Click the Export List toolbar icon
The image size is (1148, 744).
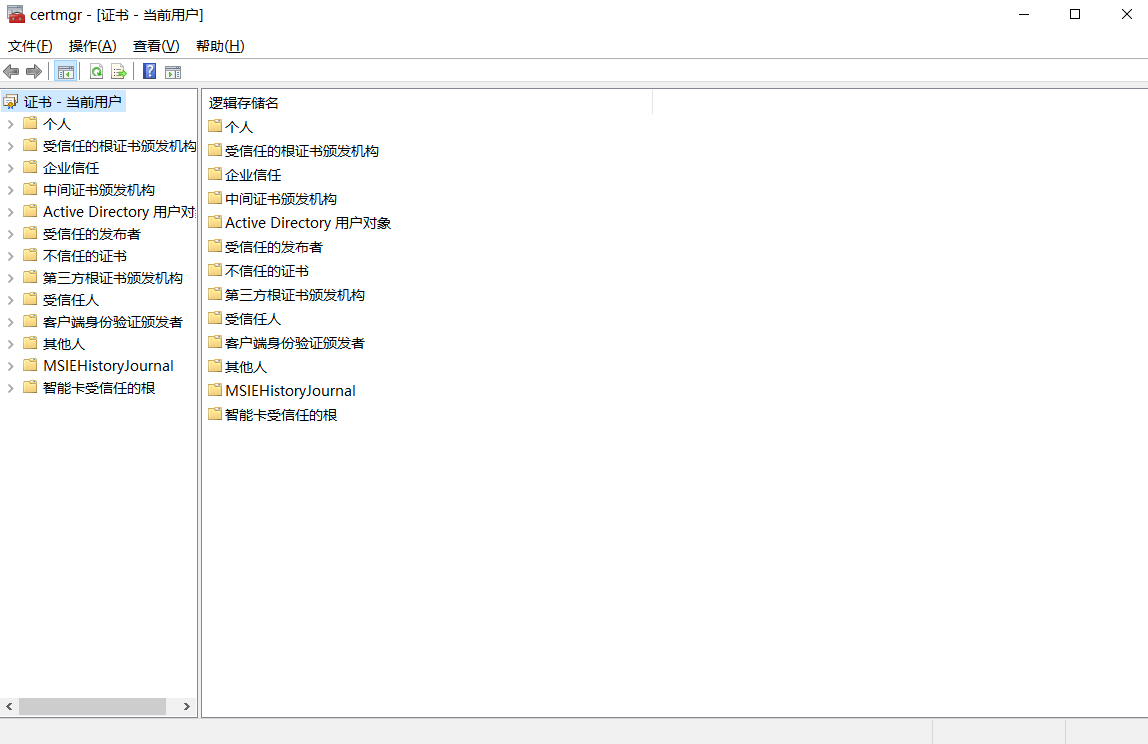tap(119, 71)
